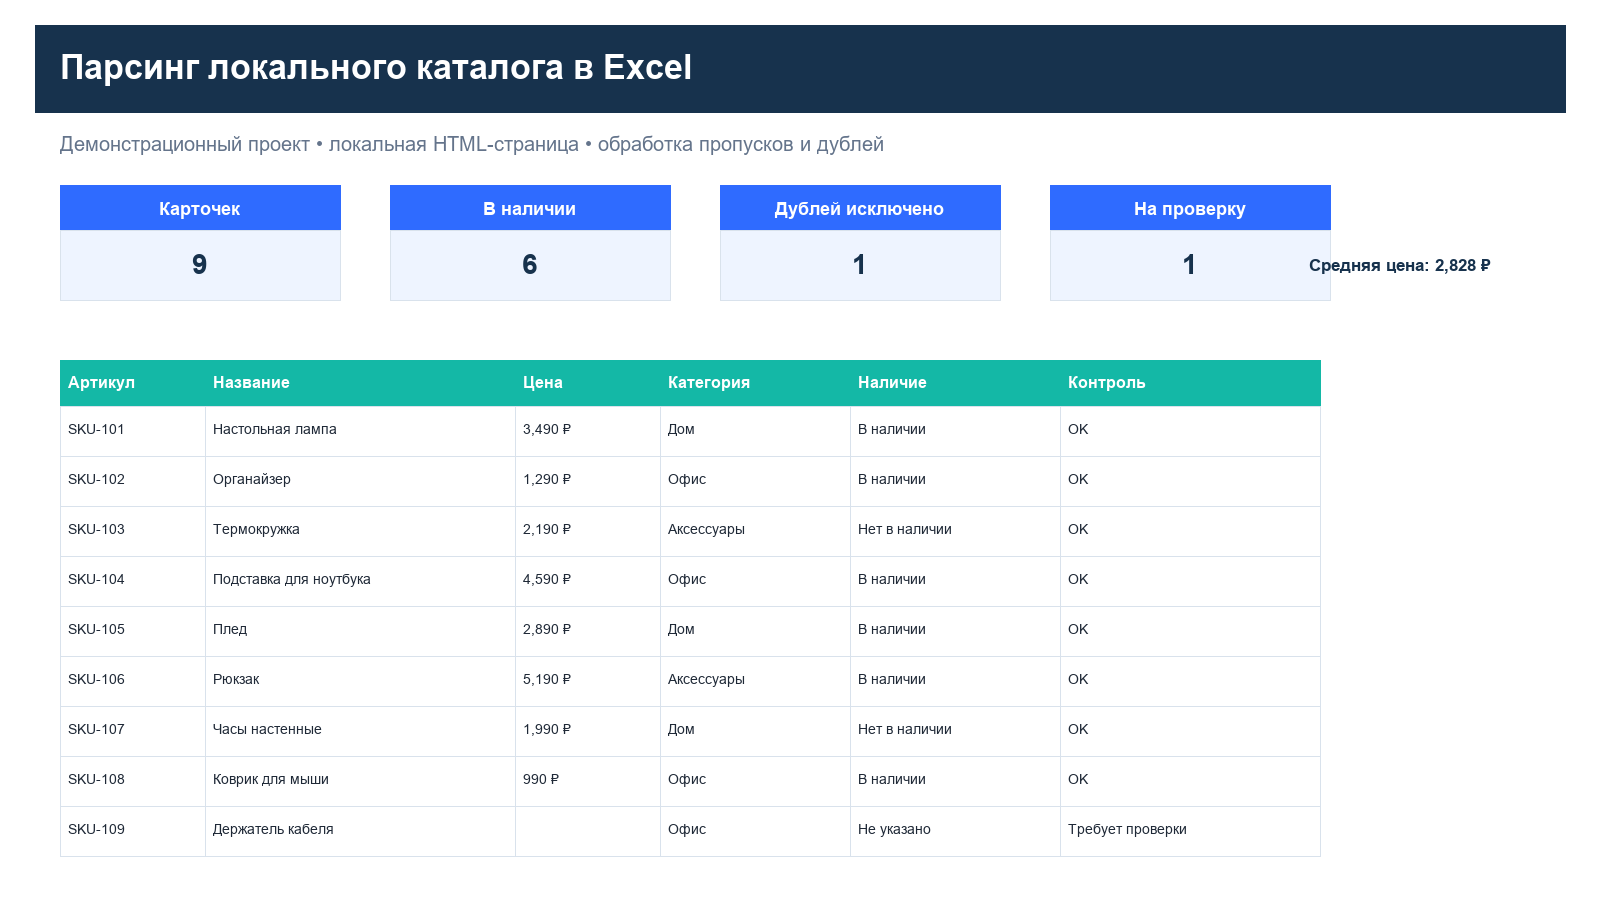The height and width of the screenshot is (900, 1600).
Task: Click the price 1,290 ₽
Action: point(547,479)
